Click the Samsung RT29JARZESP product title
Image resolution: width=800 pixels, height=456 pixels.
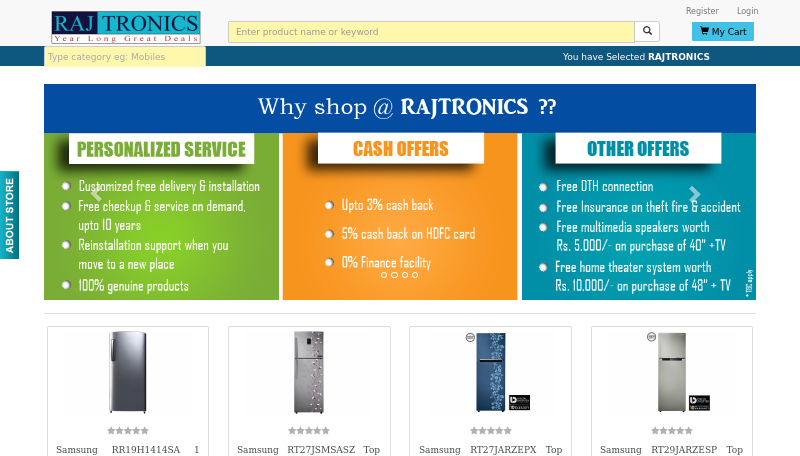click(671, 450)
